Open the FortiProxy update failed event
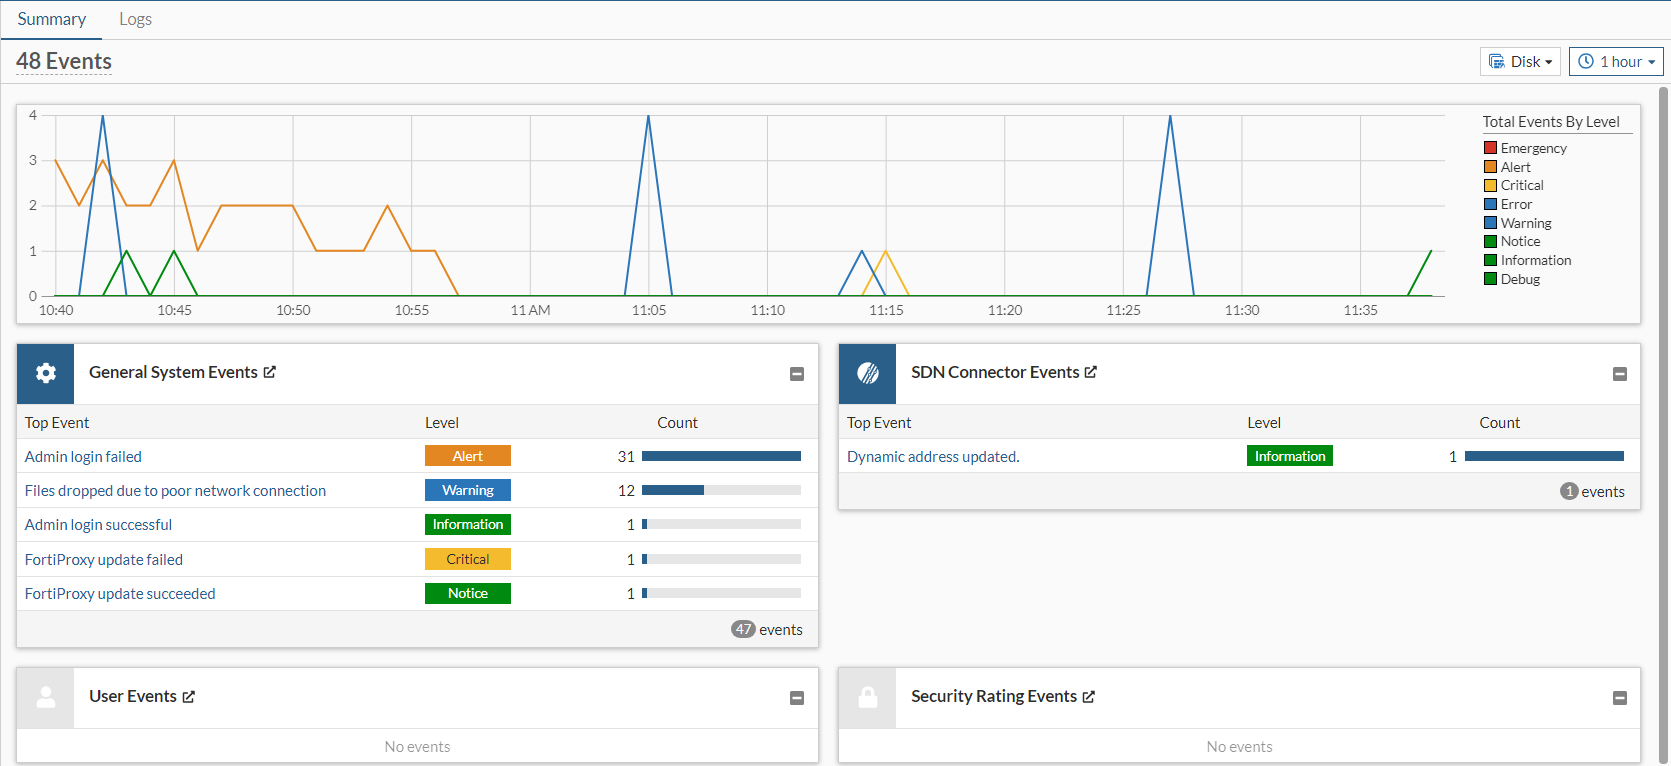Viewport: 1671px width, 766px height. tap(104, 560)
